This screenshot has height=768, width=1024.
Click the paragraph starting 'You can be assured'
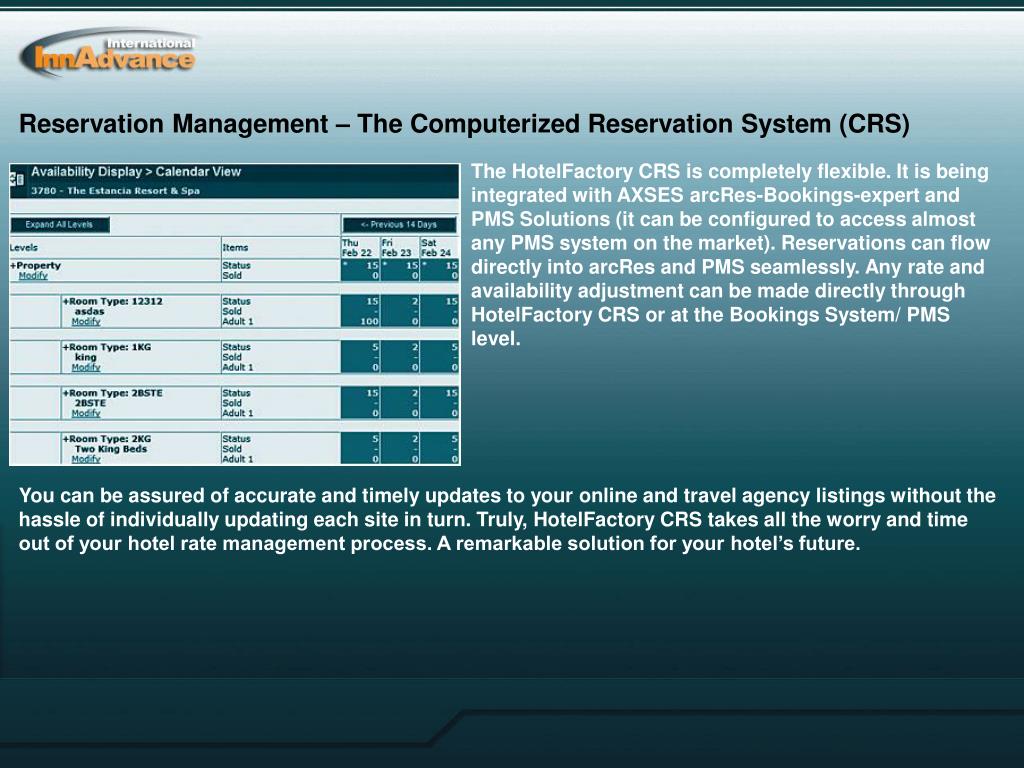point(507,519)
